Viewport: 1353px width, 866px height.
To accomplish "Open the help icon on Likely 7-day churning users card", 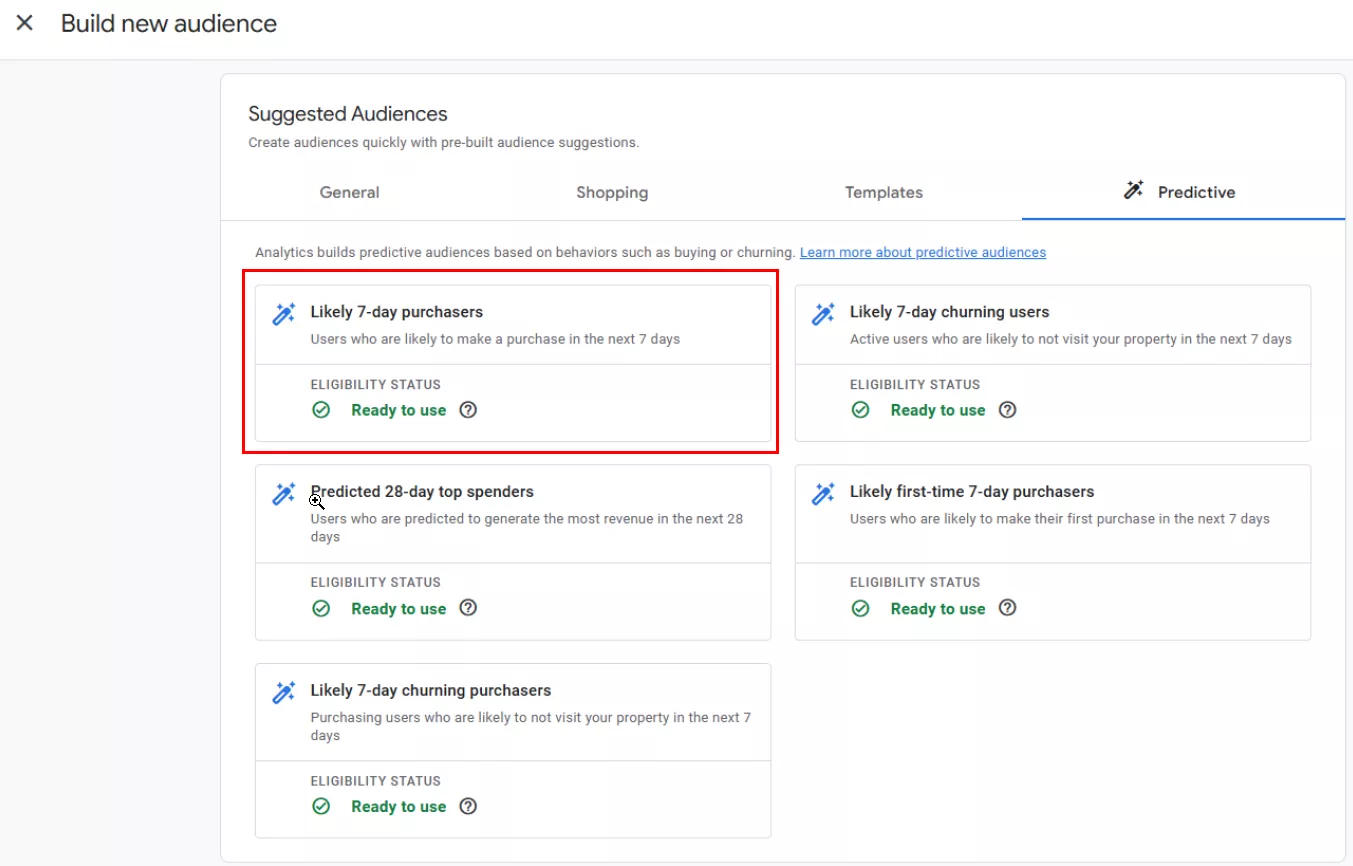I will coord(1007,410).
